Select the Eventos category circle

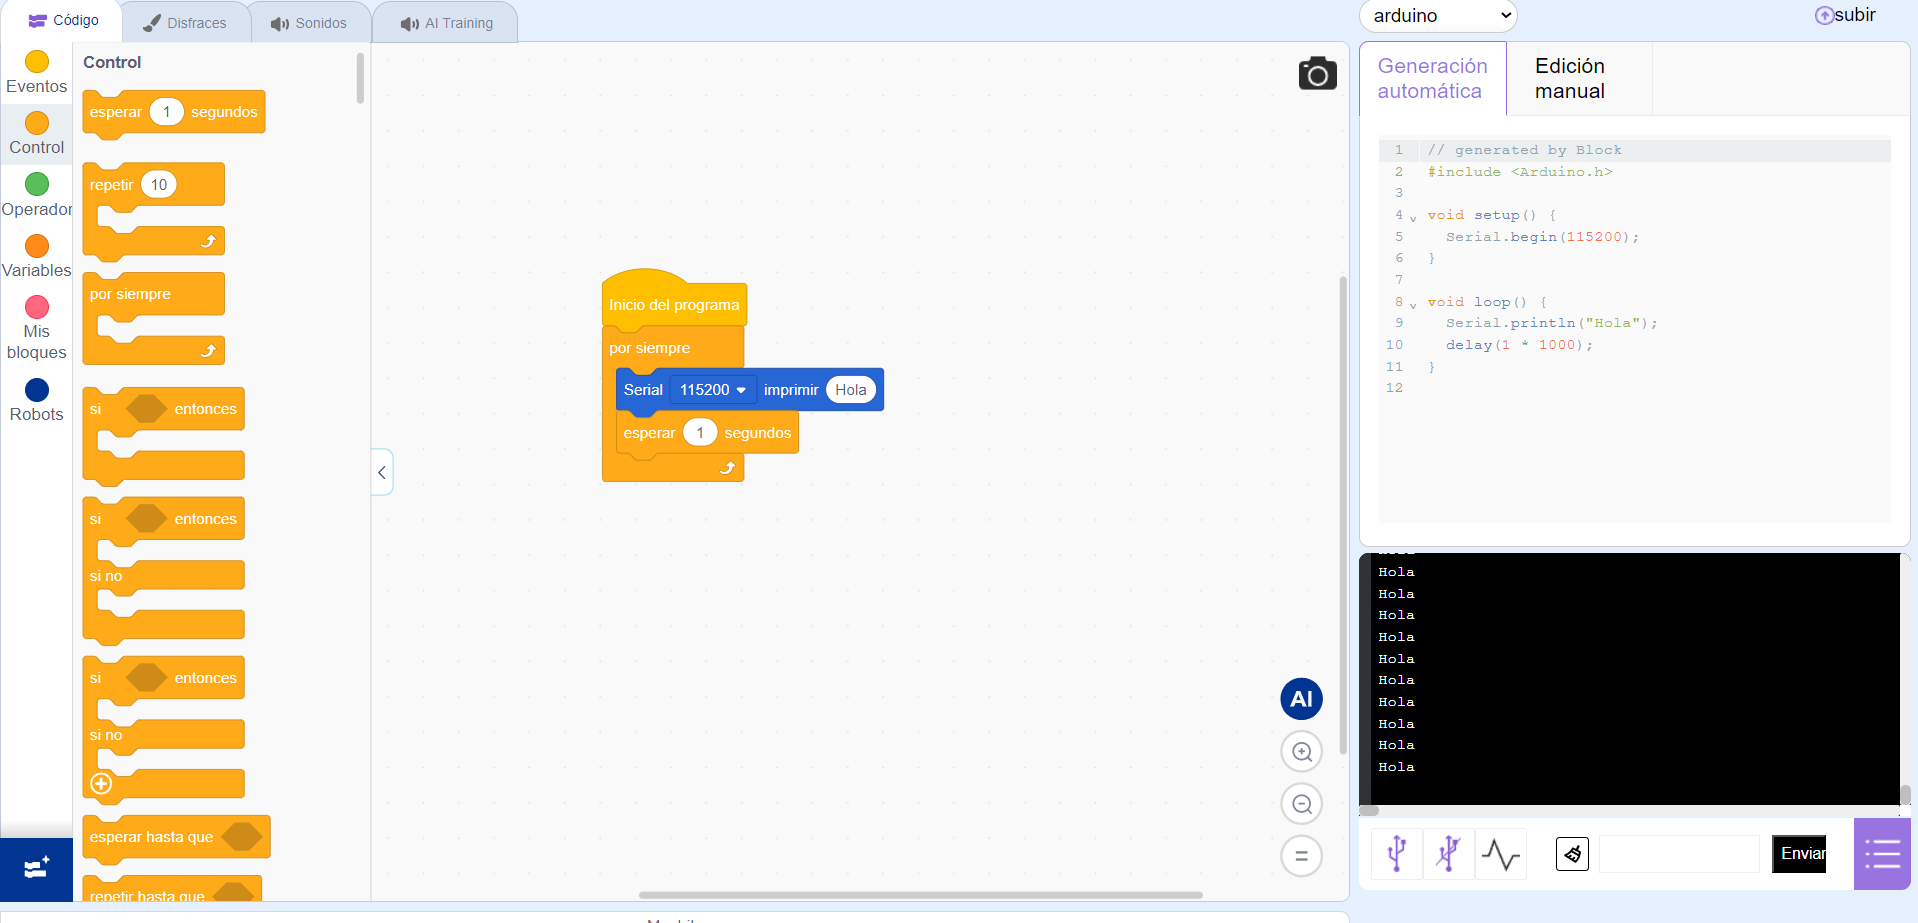(x=37, y=62)
